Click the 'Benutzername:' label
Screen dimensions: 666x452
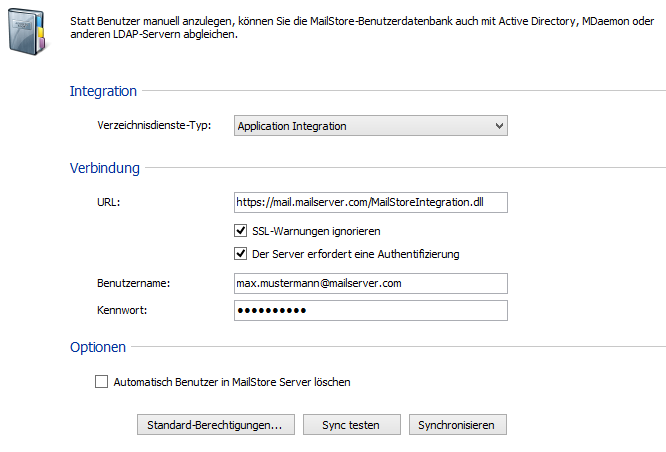point(133,284)
